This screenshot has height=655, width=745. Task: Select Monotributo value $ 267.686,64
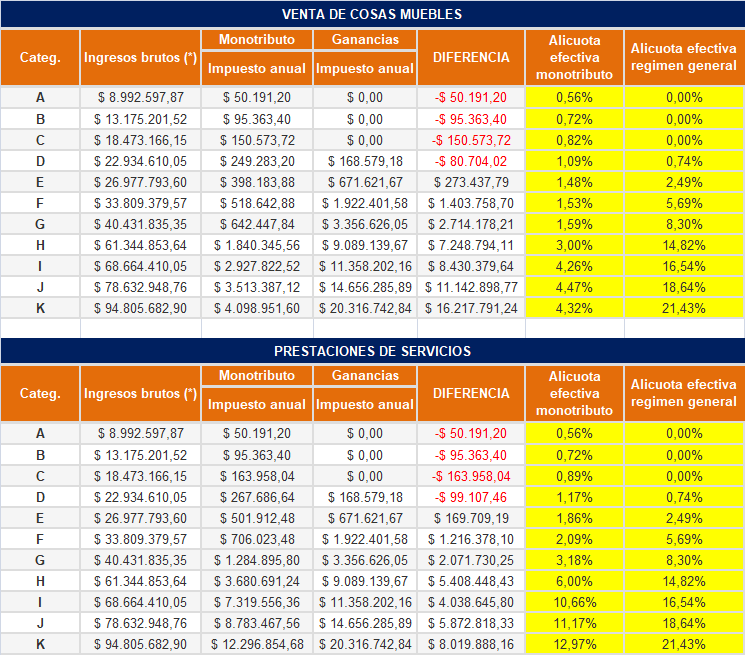pos(257,497)
